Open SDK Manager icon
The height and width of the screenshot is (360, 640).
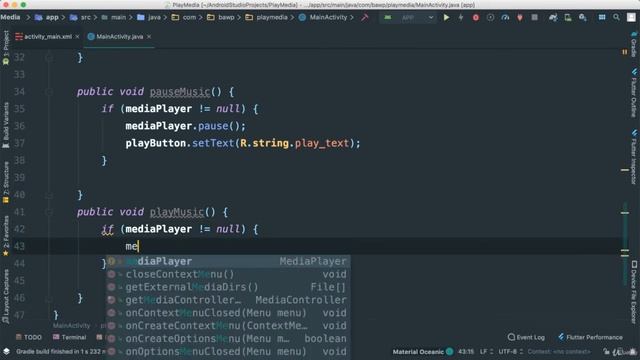click(x=582, y=18)
